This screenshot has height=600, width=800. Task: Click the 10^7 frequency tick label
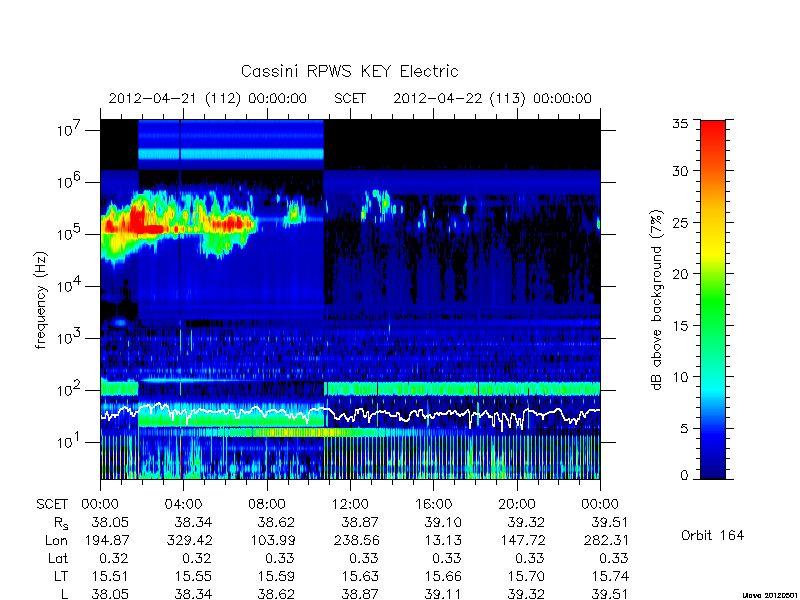click(x=70, y=130)
